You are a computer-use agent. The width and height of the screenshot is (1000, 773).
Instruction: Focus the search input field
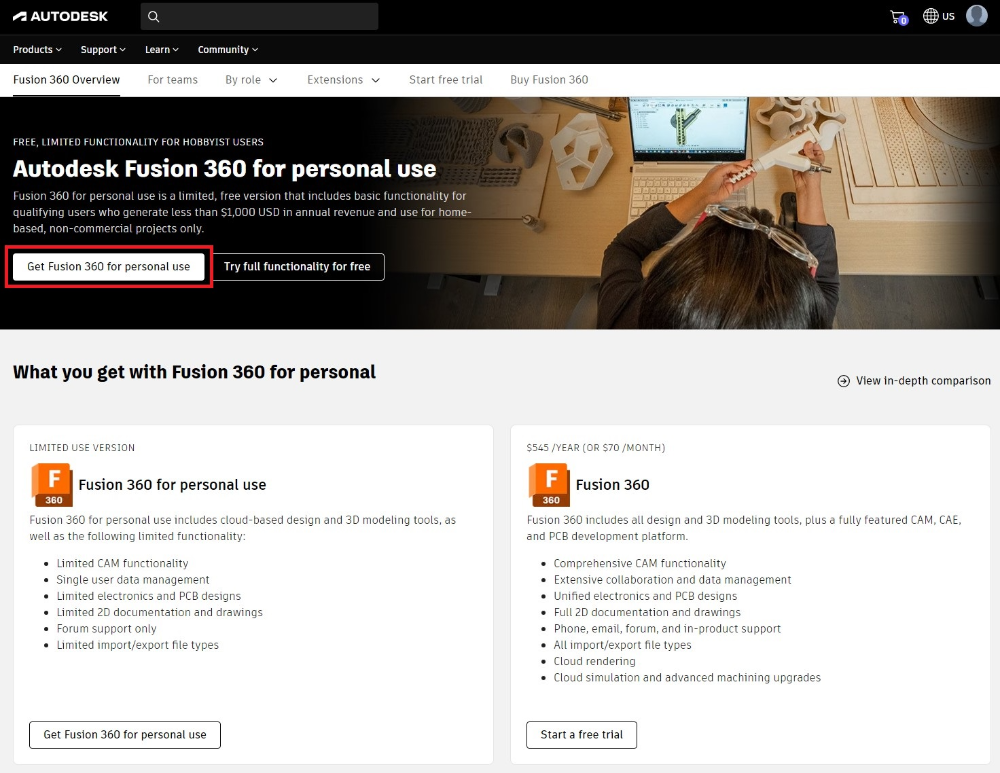click(260, 17)
